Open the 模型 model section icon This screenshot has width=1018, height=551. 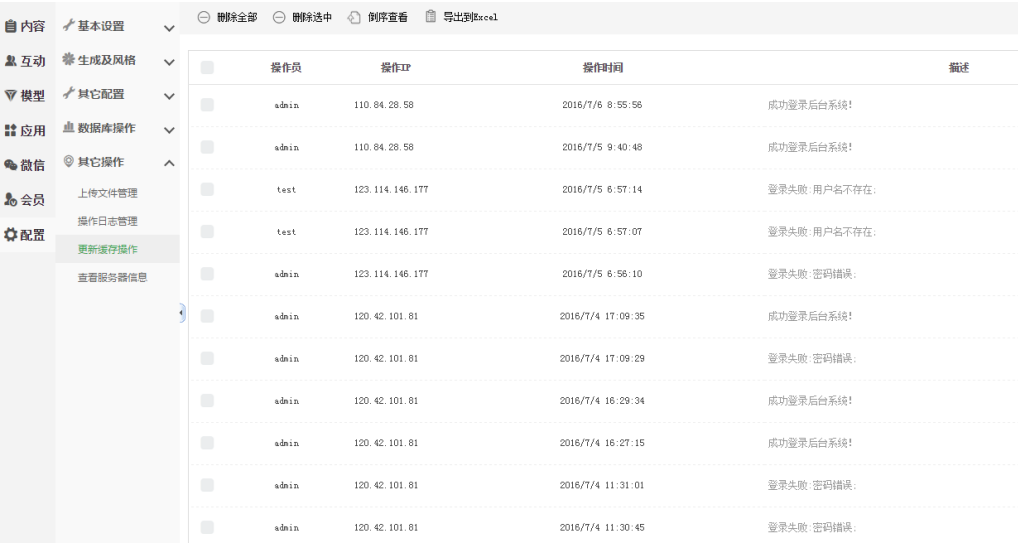(x=10, y=96)
